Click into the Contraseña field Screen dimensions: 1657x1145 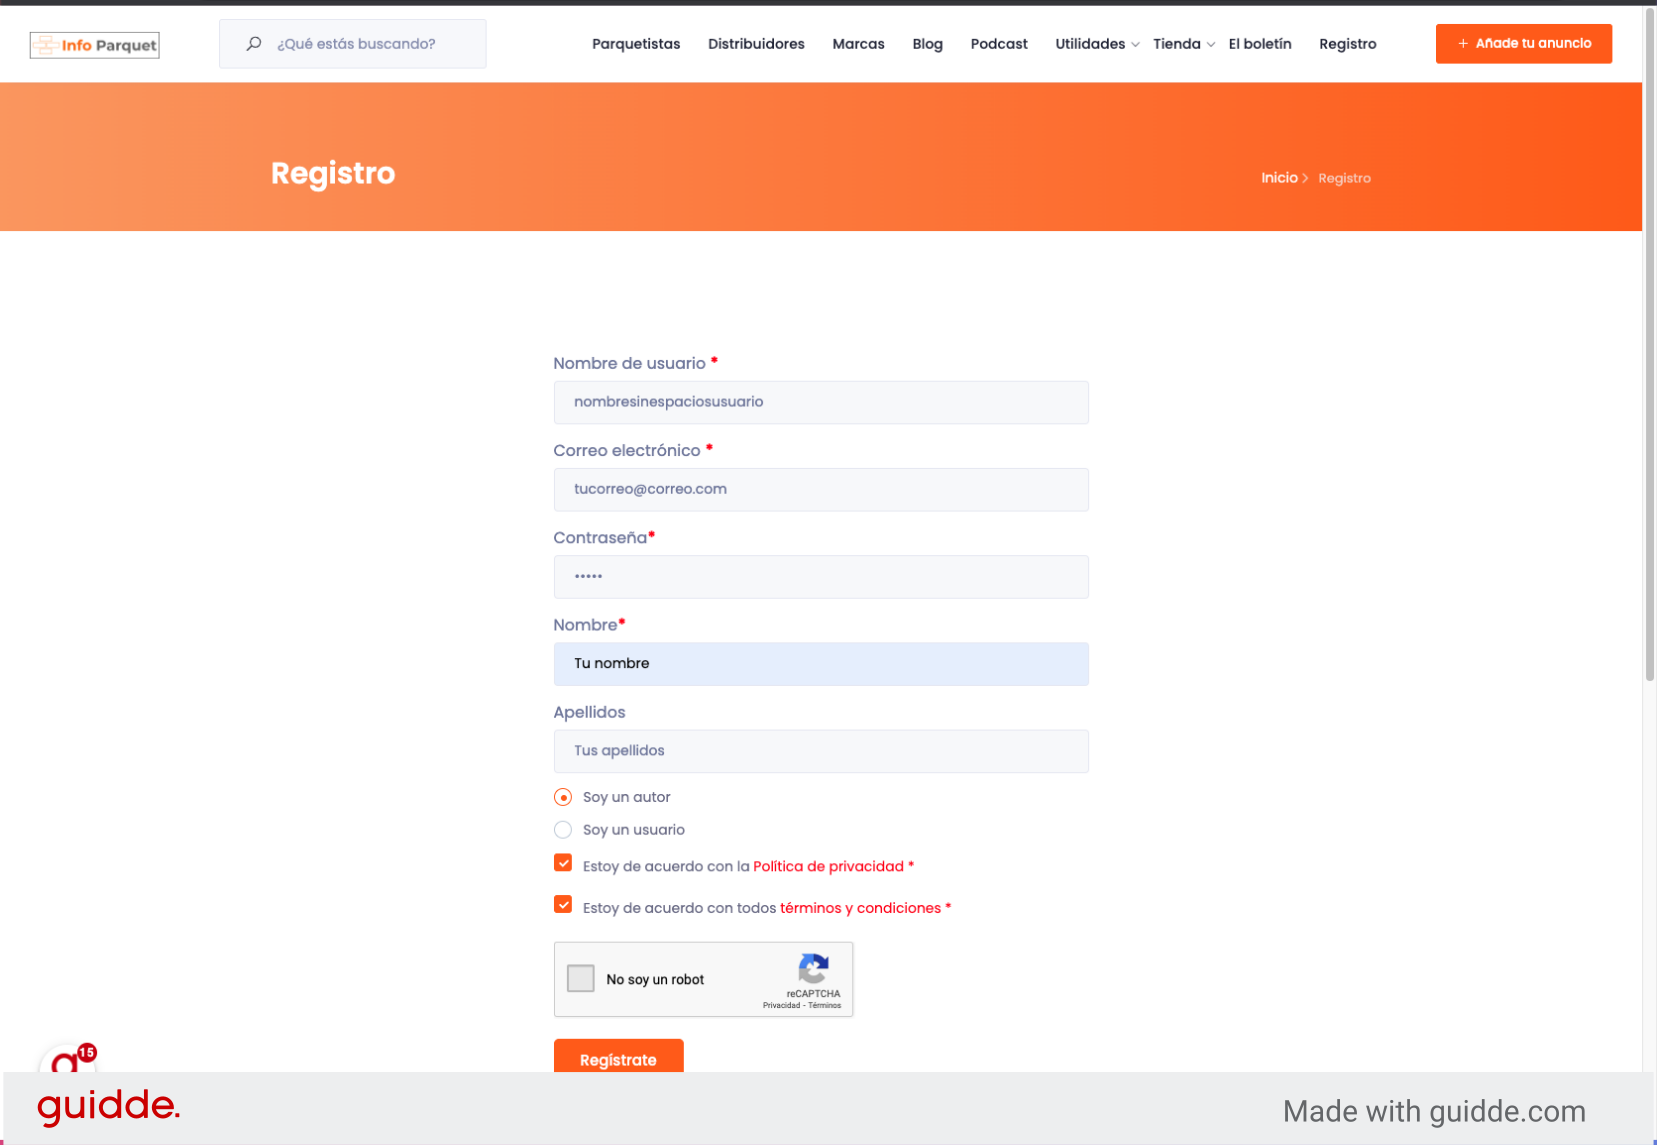(x=821, y=577)
